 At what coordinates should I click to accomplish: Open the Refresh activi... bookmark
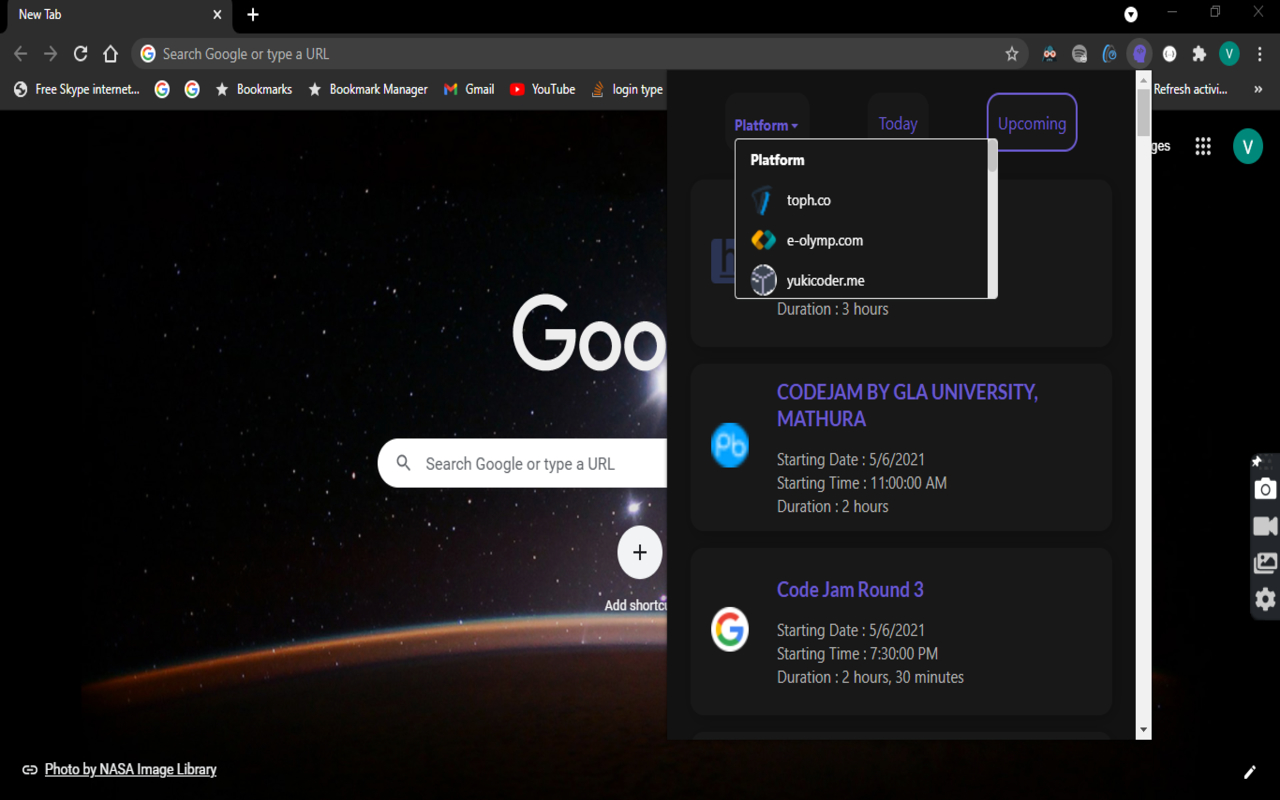coord(1190,89)
